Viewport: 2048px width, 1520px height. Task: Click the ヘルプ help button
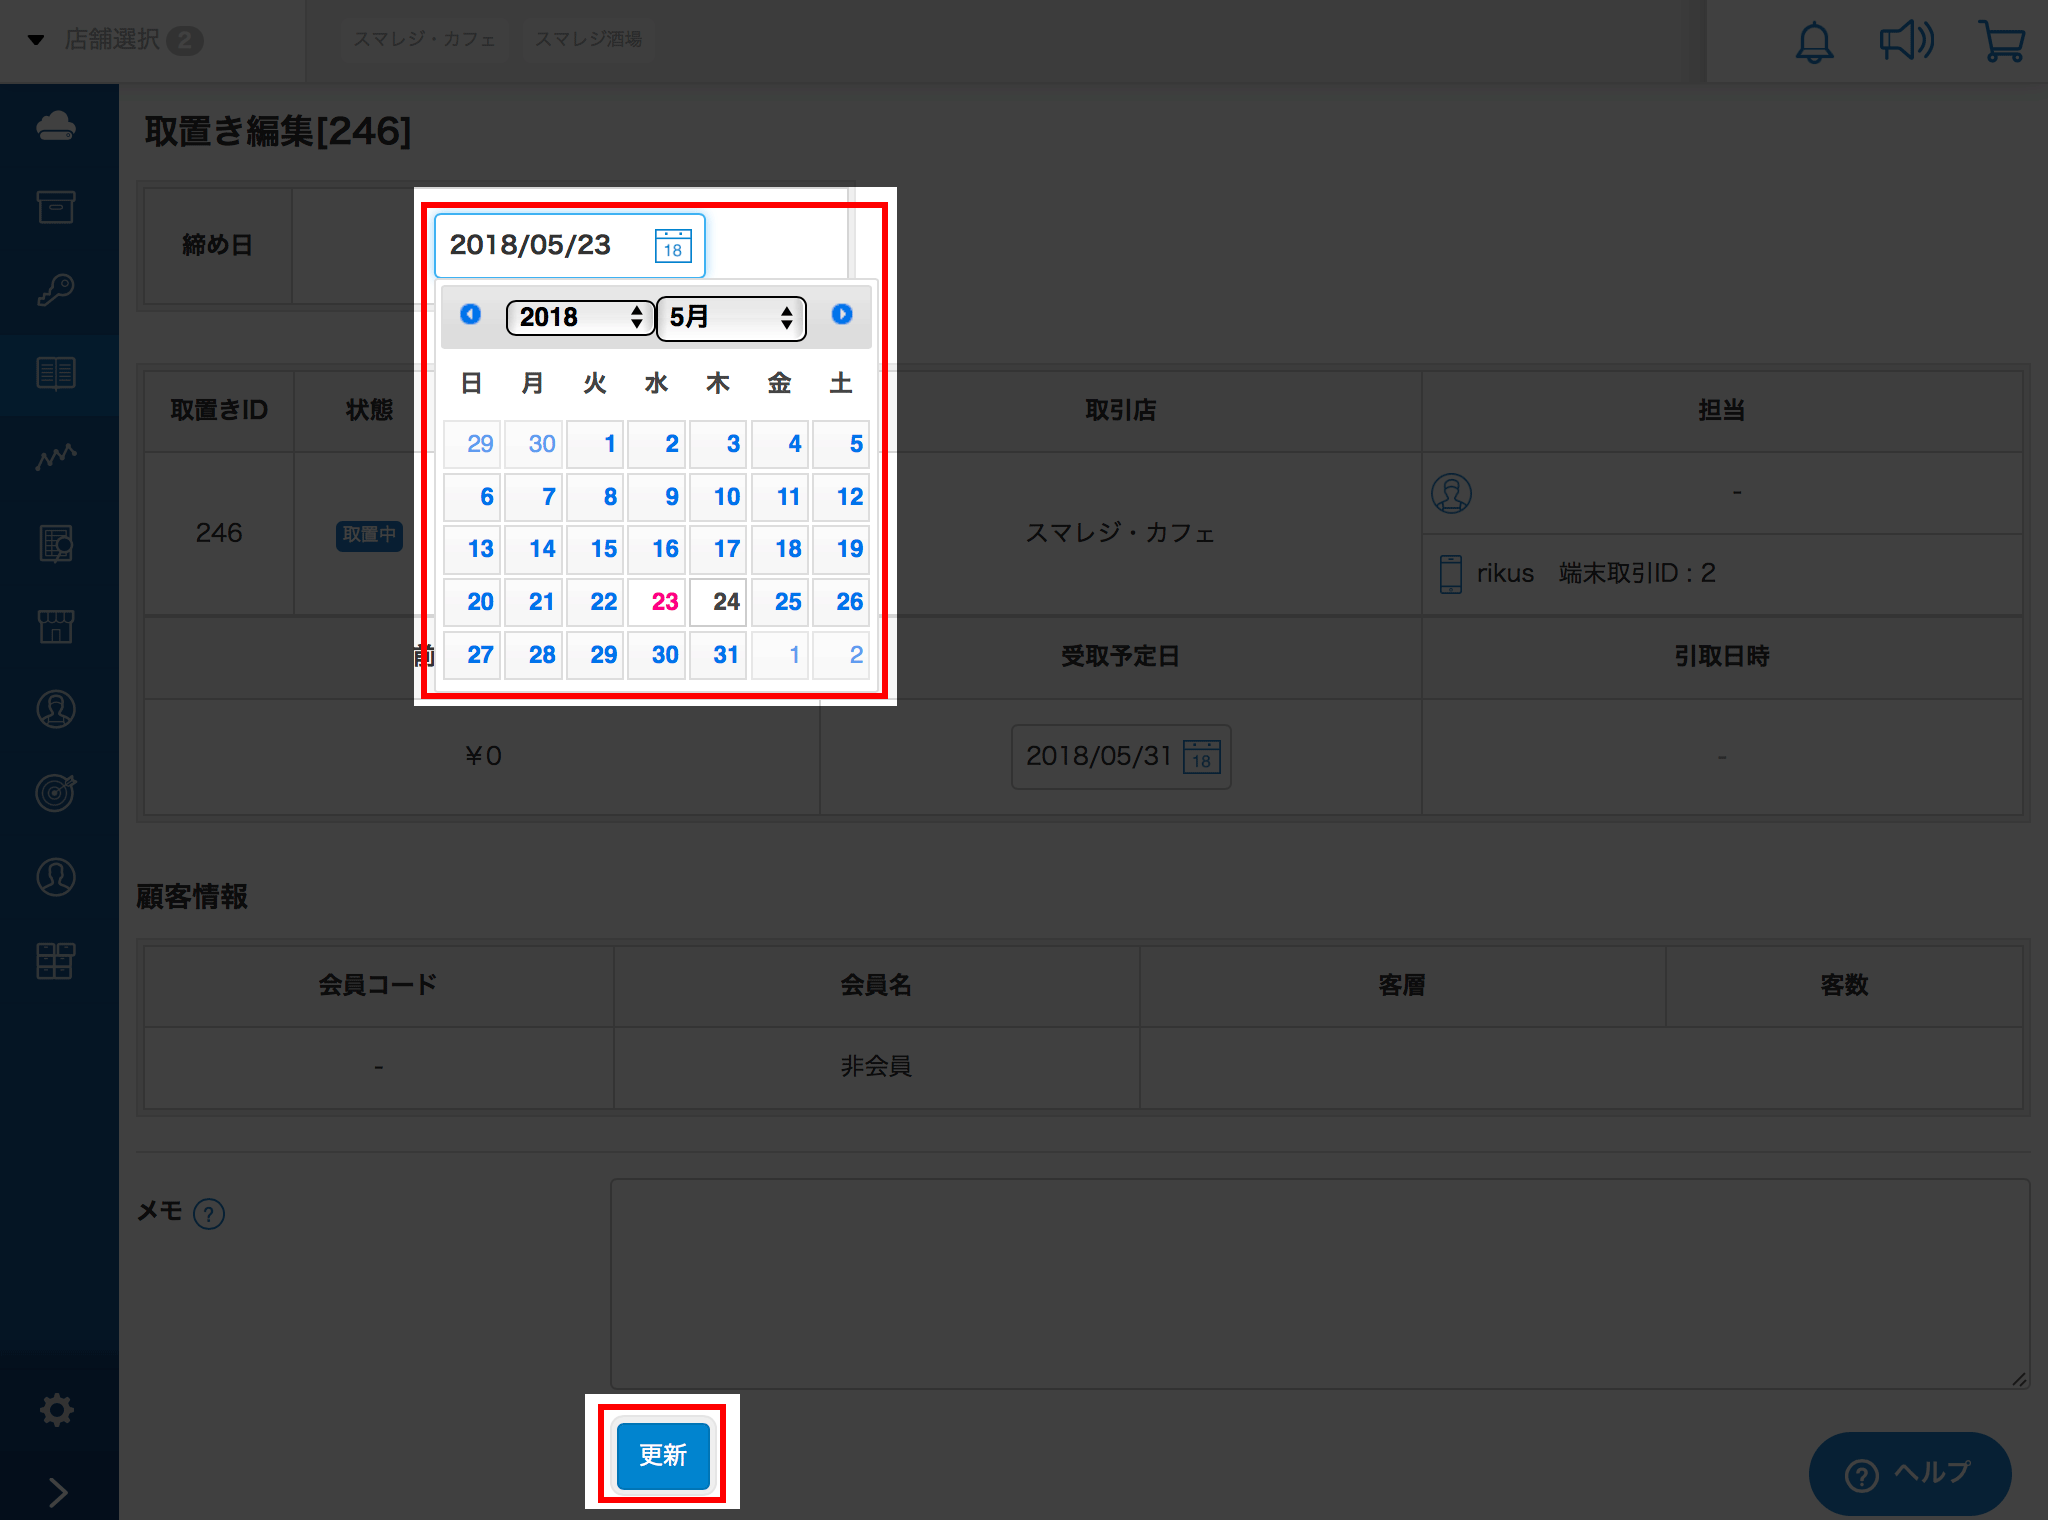[1909, 1474]
